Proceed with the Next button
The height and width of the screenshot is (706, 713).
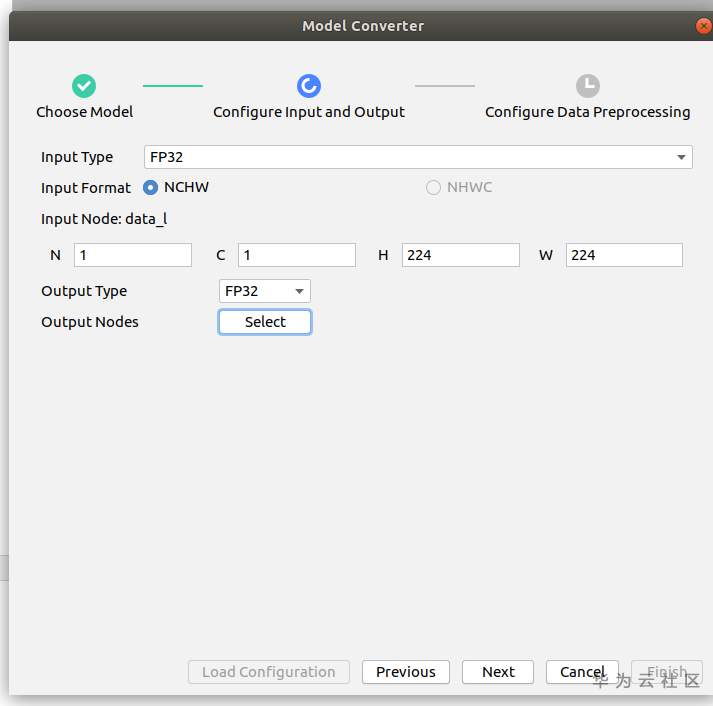(498, 672)
